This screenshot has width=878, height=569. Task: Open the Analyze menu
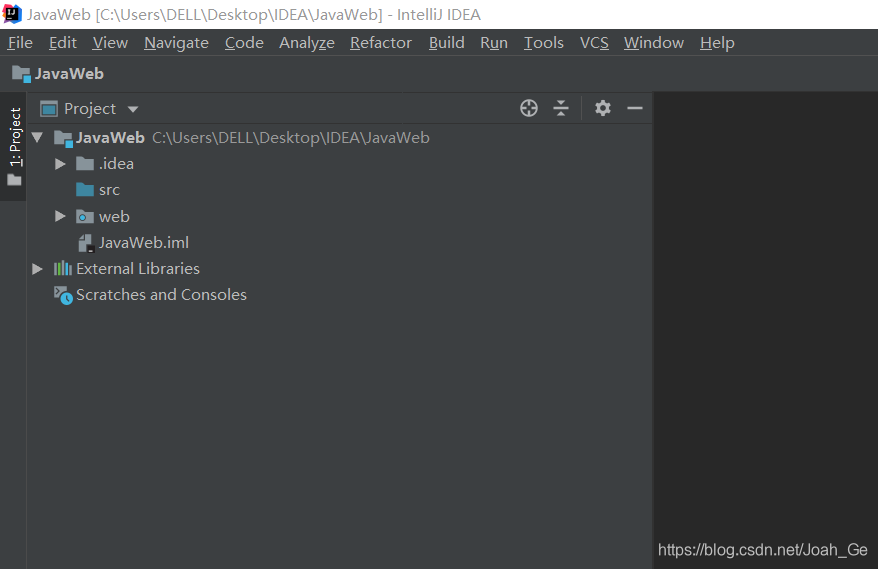pyautogui.click(x=307, y=43)
